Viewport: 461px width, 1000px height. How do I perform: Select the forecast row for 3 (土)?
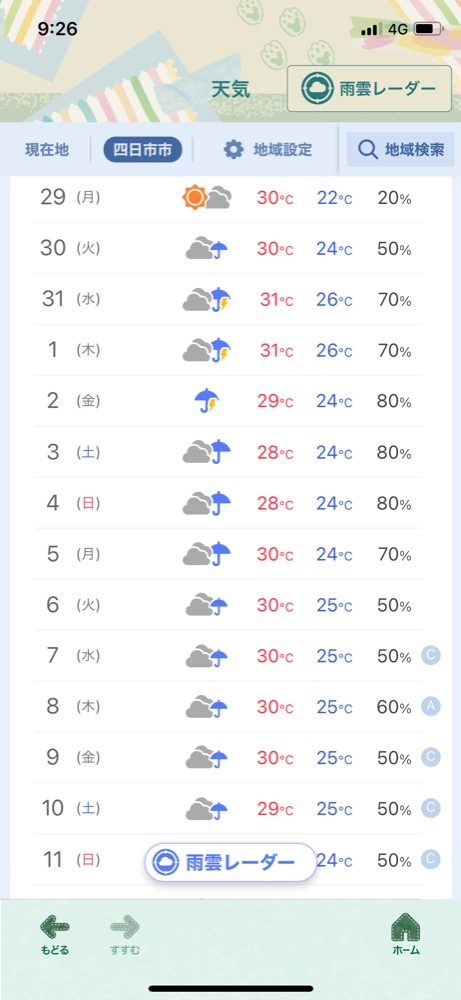pyautogui.click(x=228, y=452)
